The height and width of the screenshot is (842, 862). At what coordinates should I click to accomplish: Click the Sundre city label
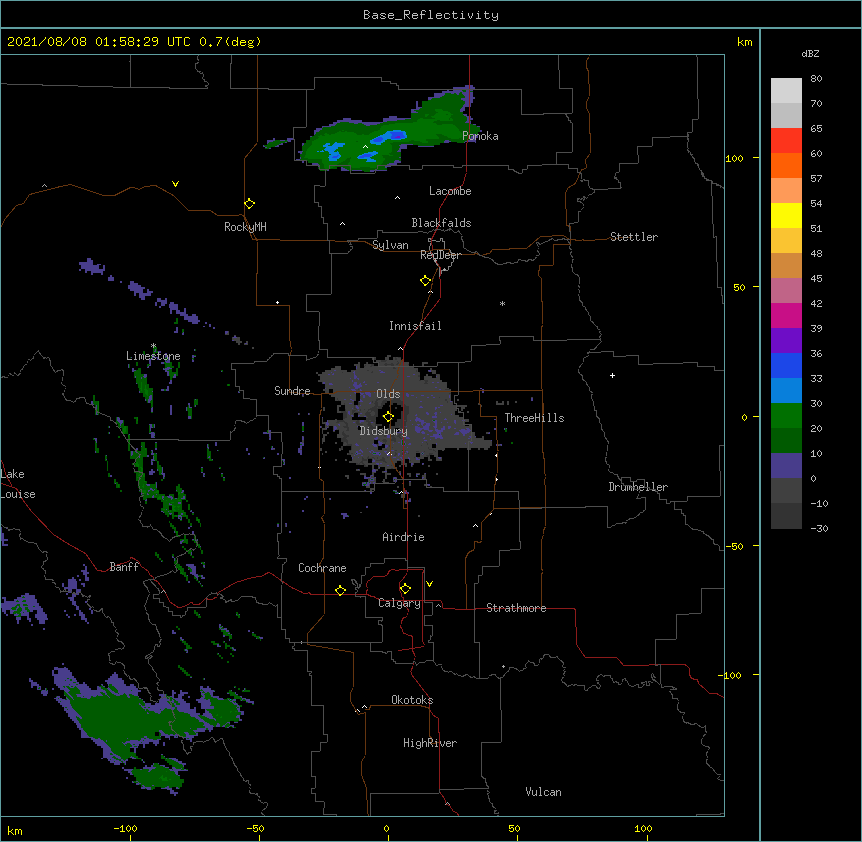(292, 391)
